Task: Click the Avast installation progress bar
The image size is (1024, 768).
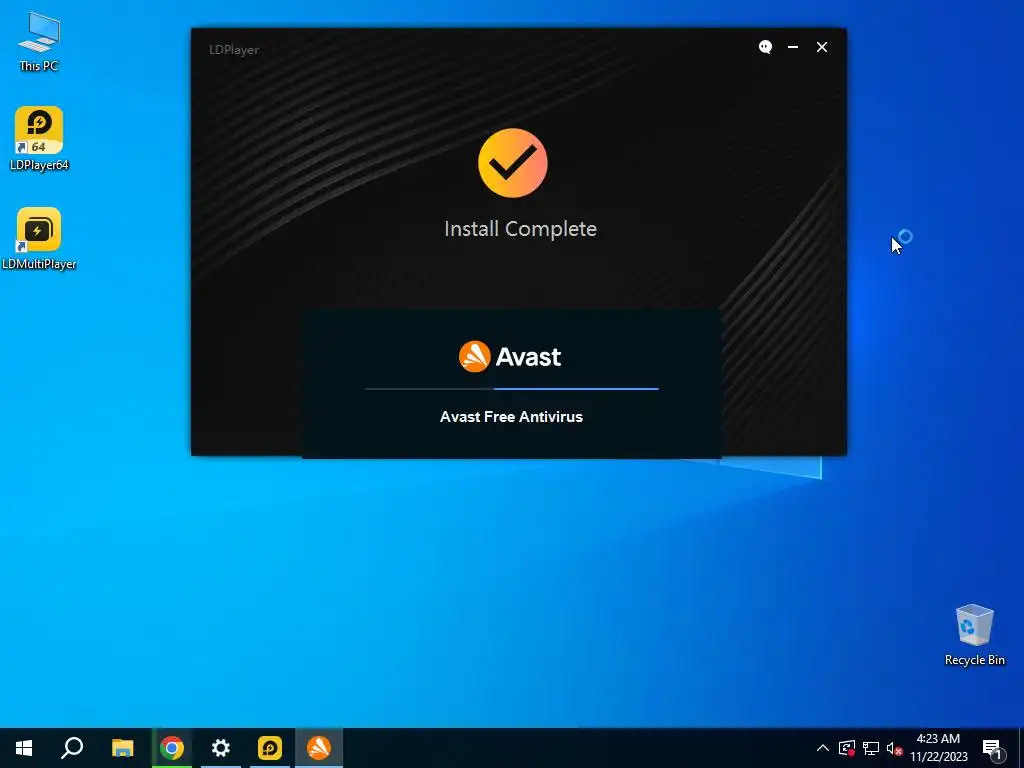Action: tap(512, 389)
